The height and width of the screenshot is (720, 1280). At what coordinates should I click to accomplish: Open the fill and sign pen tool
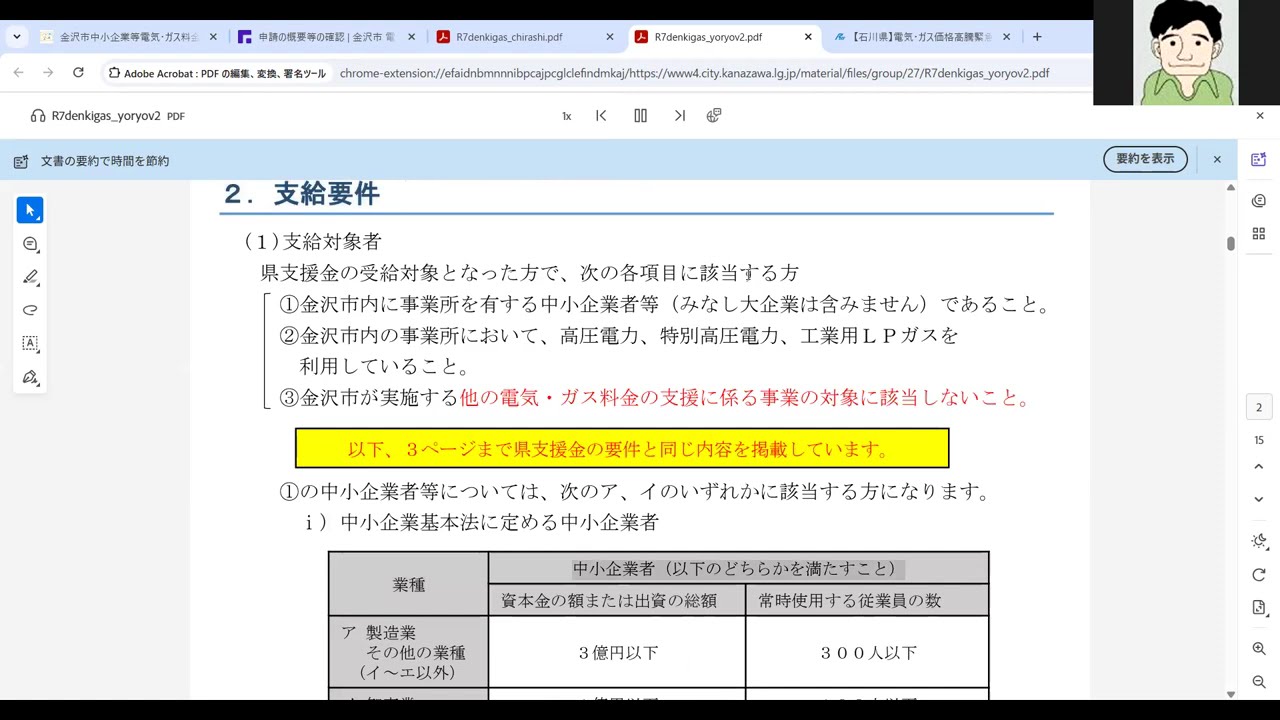coord(30,378)
